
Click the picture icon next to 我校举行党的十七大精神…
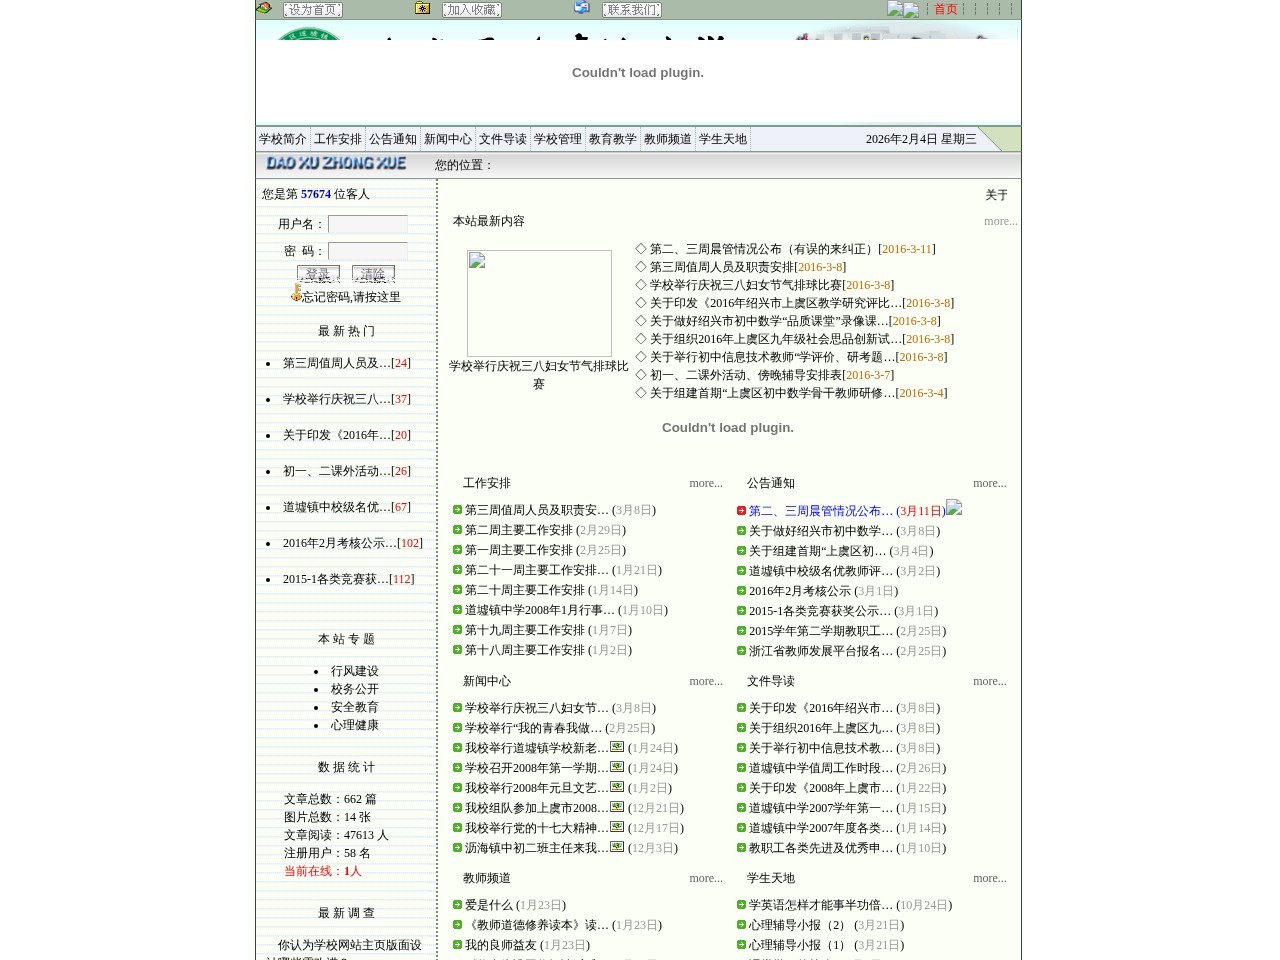(x=617, y=827)
